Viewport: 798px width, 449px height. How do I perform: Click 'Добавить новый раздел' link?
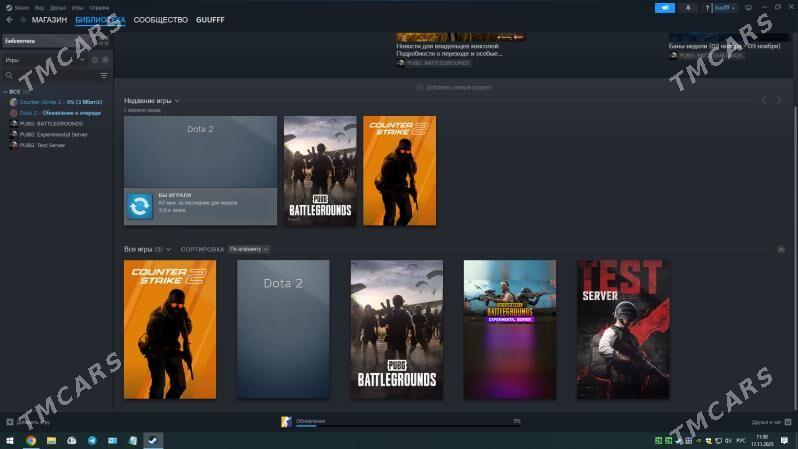coord(454,88)
